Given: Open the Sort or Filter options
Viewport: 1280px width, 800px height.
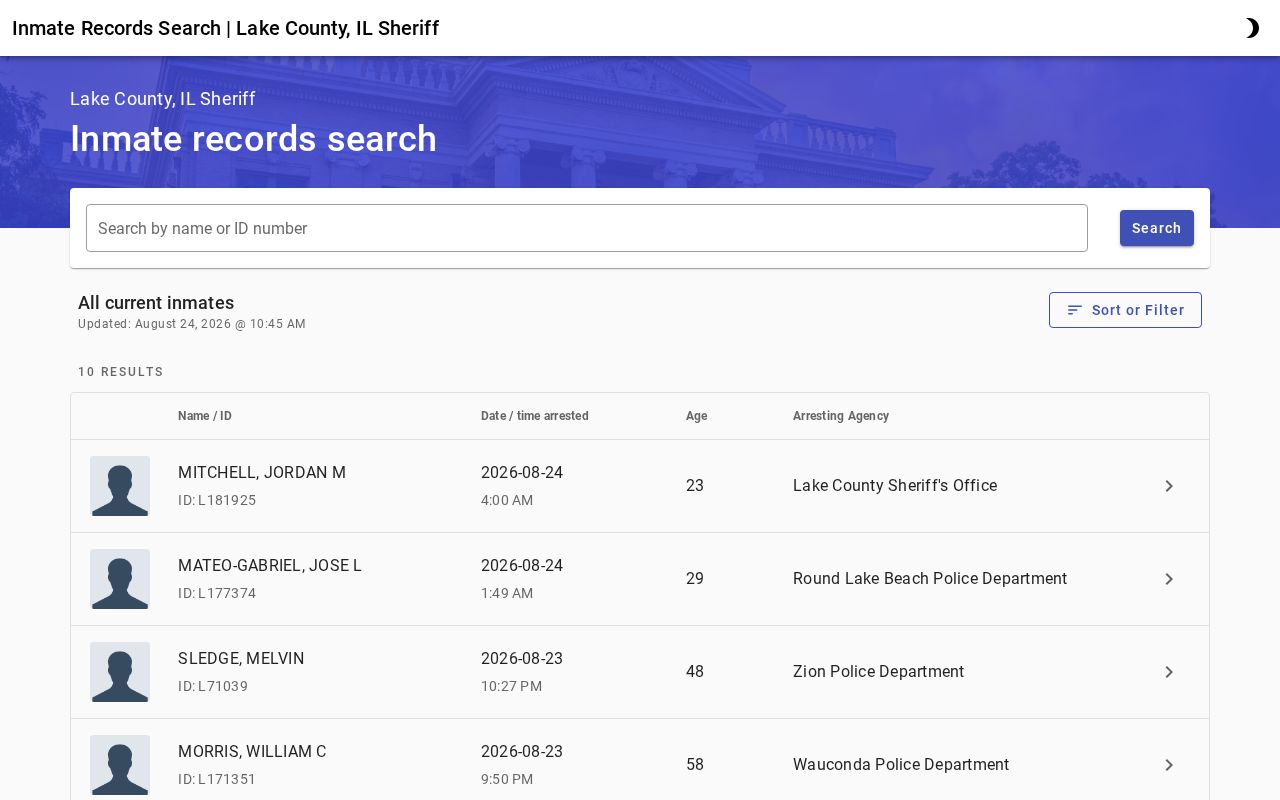Looking at the screenshot, I should coord(1125,310).
